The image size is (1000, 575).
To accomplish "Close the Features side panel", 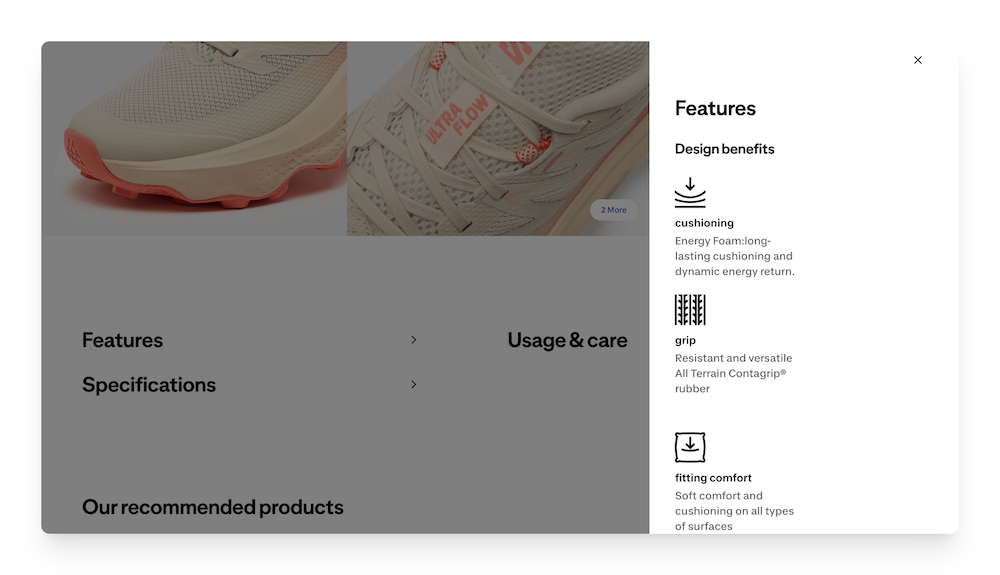I will [x=917, y=60].
